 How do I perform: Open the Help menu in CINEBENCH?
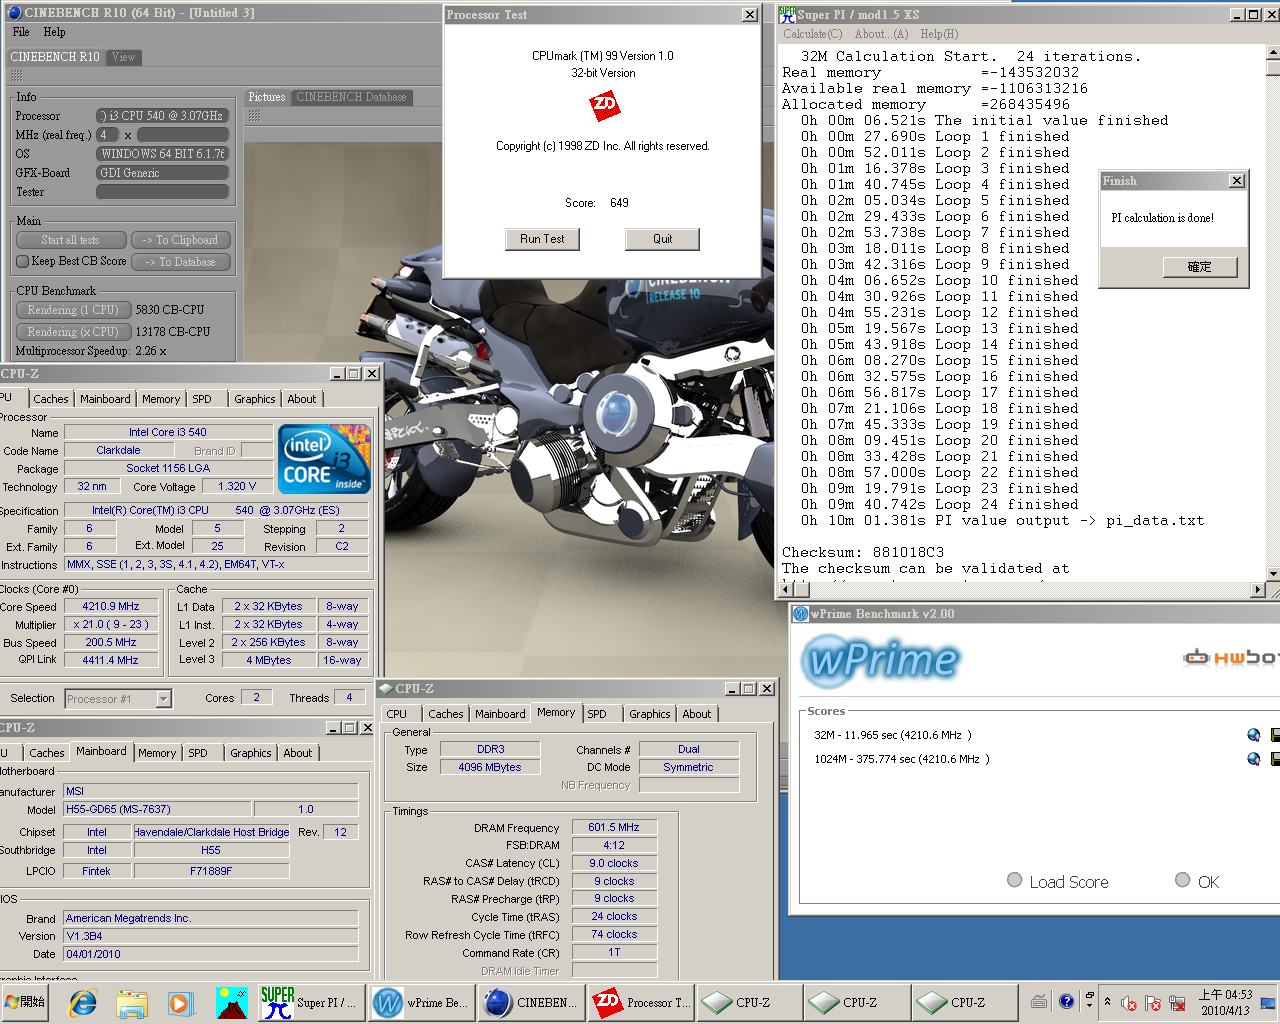[54, 32]
